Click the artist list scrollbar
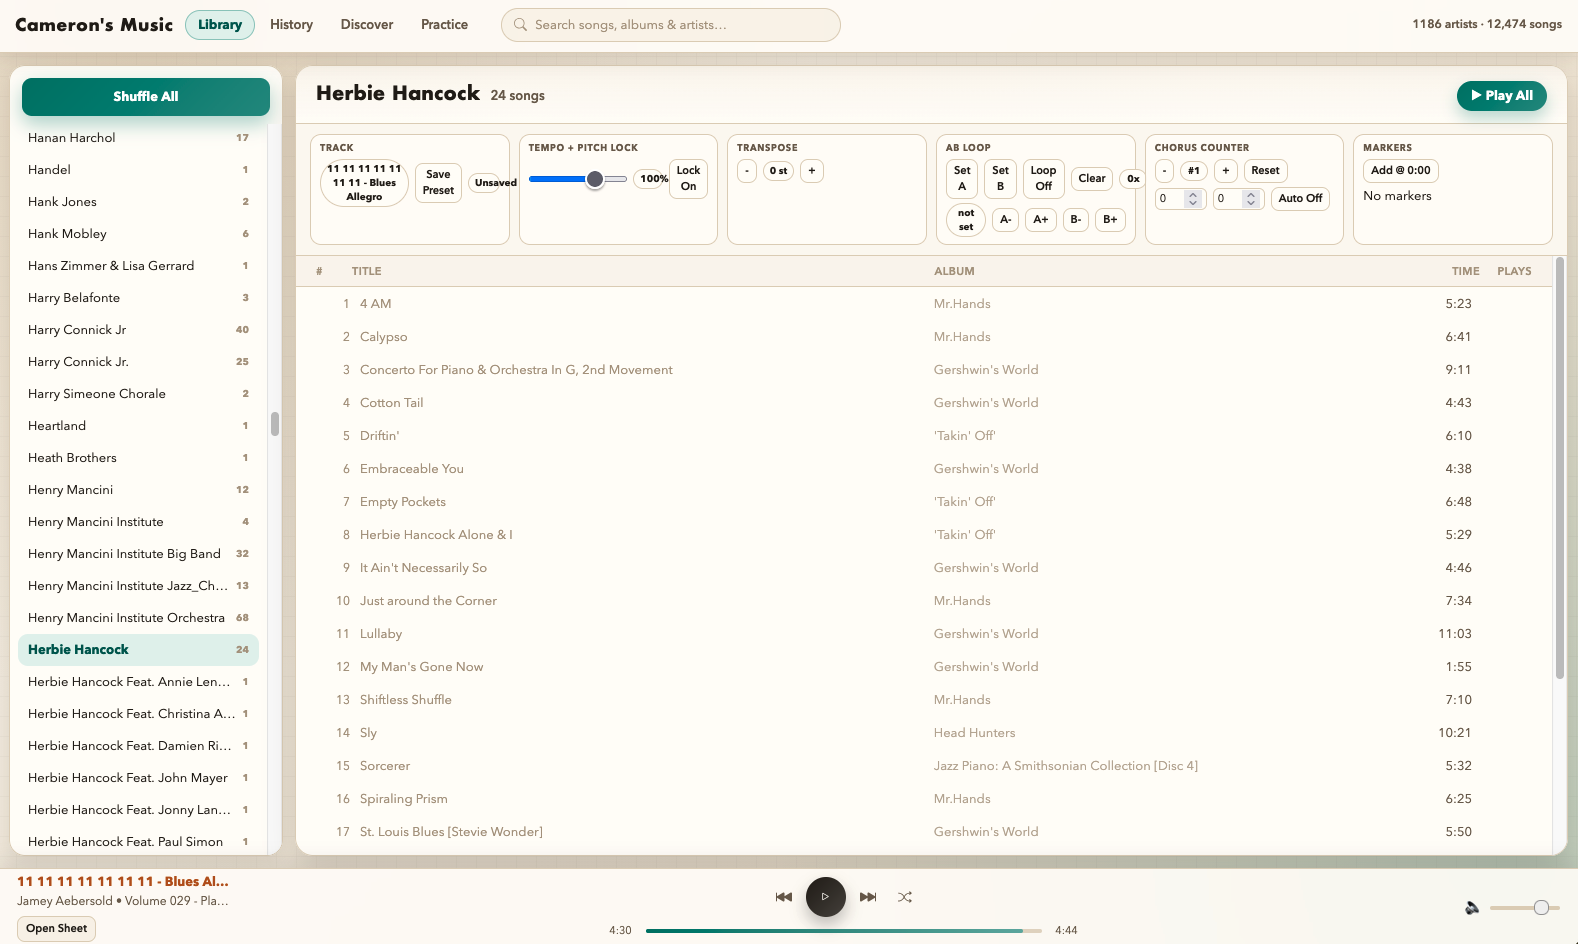 coord(275,424)
